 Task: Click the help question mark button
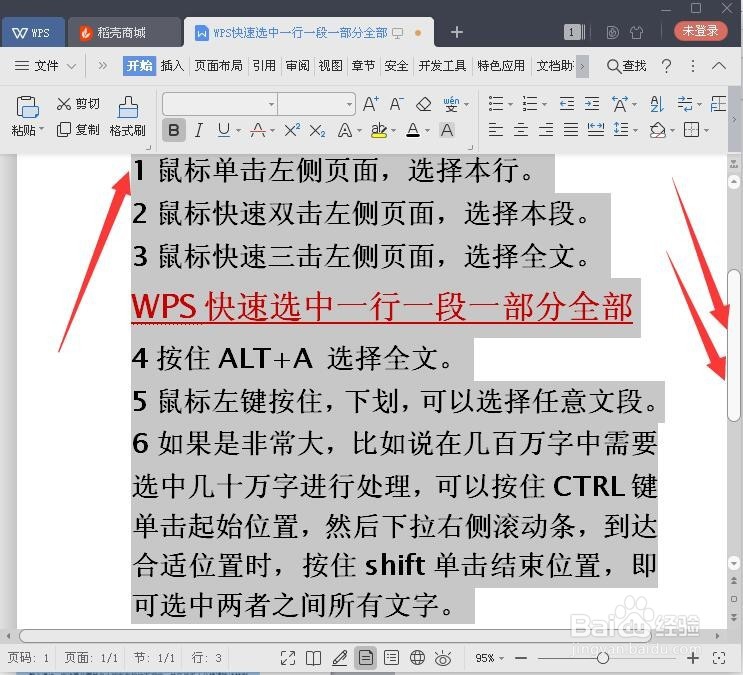(x=666, y=66)
